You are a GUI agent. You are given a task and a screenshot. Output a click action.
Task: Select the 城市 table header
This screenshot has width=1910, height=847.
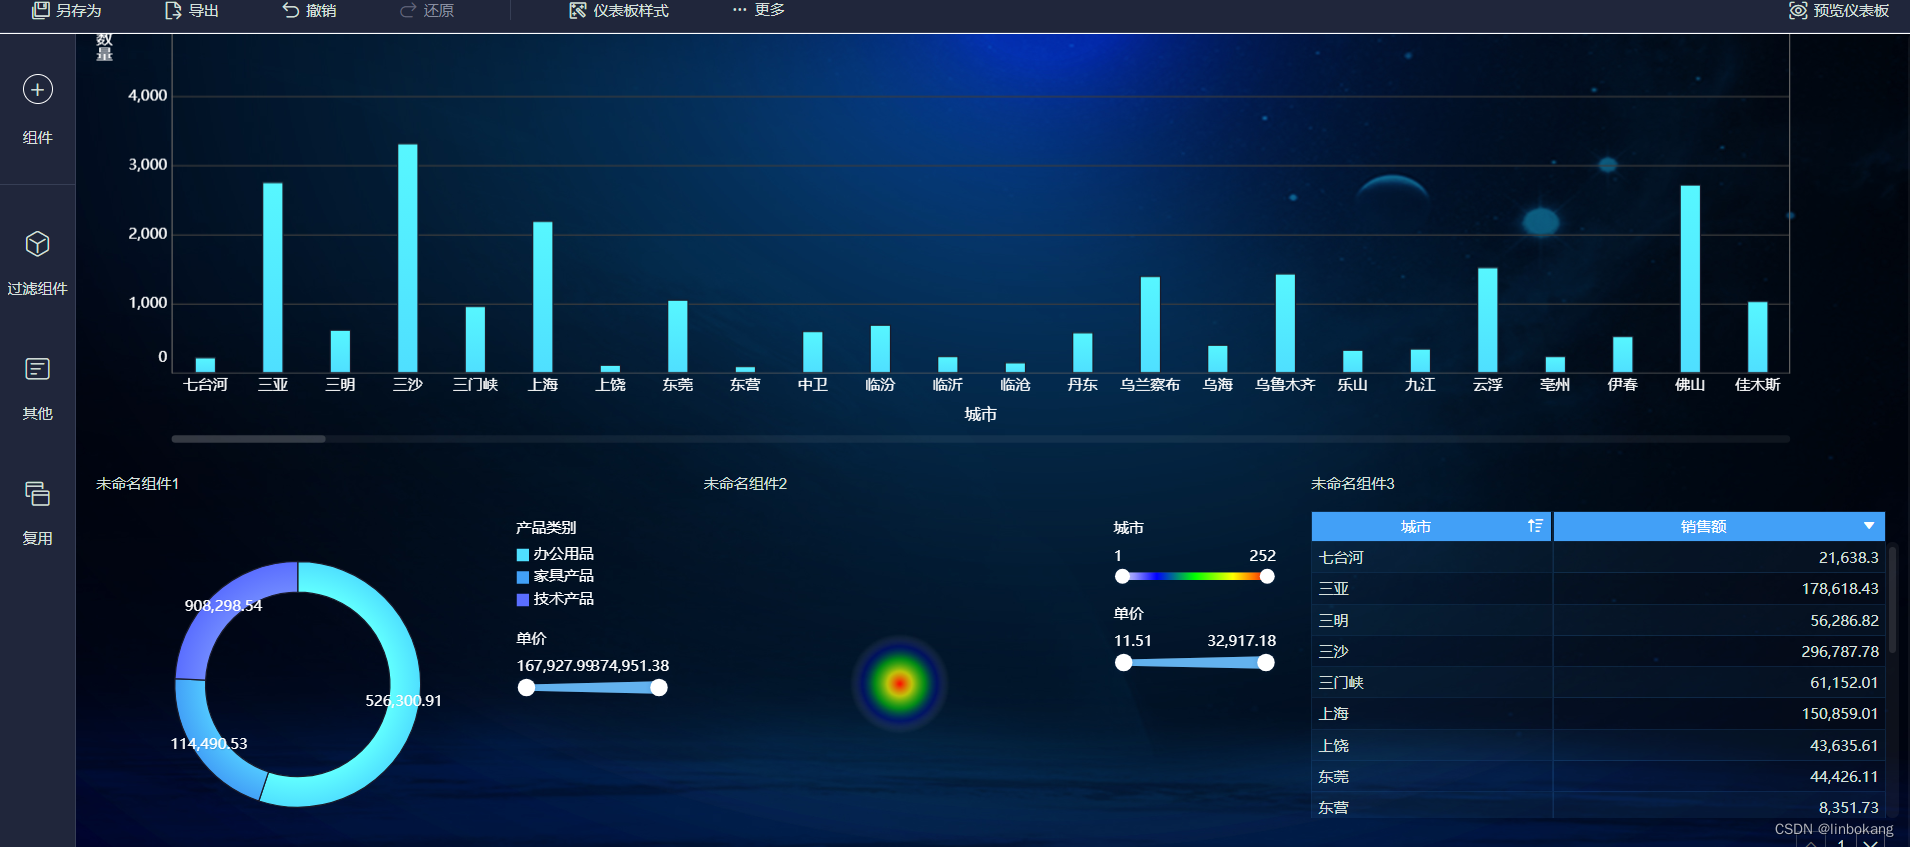(x=1431, y=526)
